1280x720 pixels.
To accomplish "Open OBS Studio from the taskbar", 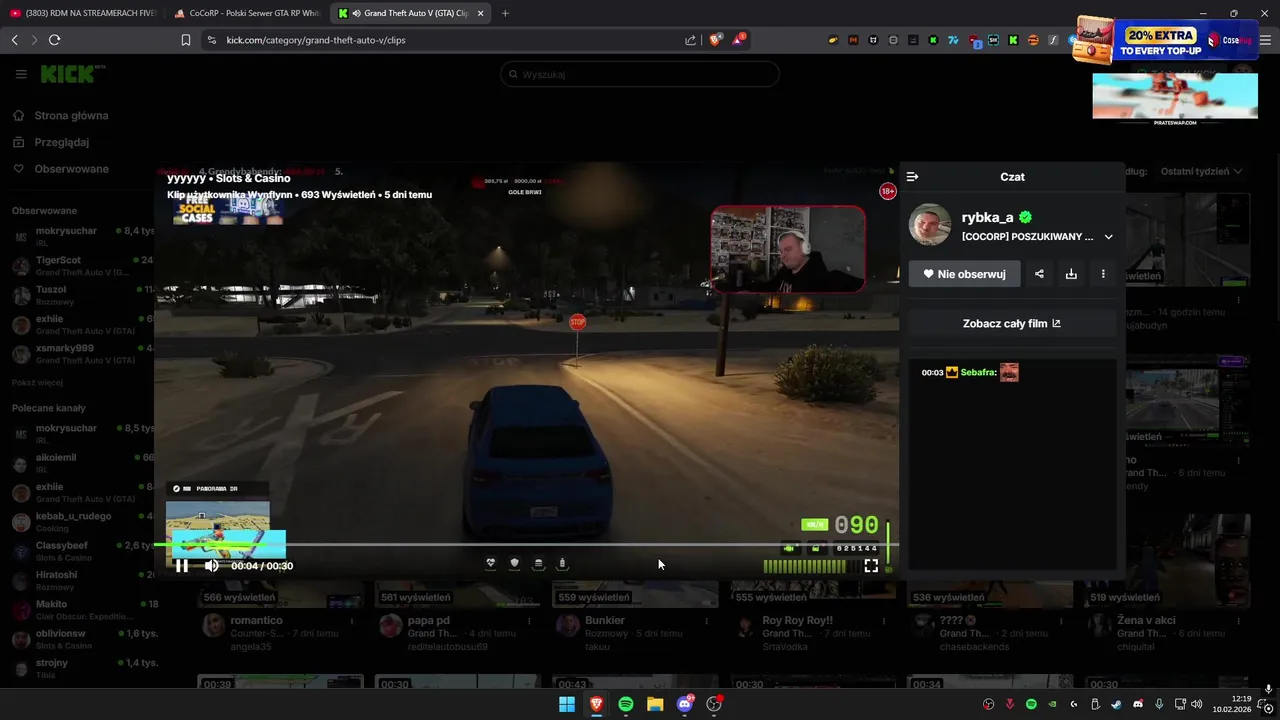I will [714, 704].
